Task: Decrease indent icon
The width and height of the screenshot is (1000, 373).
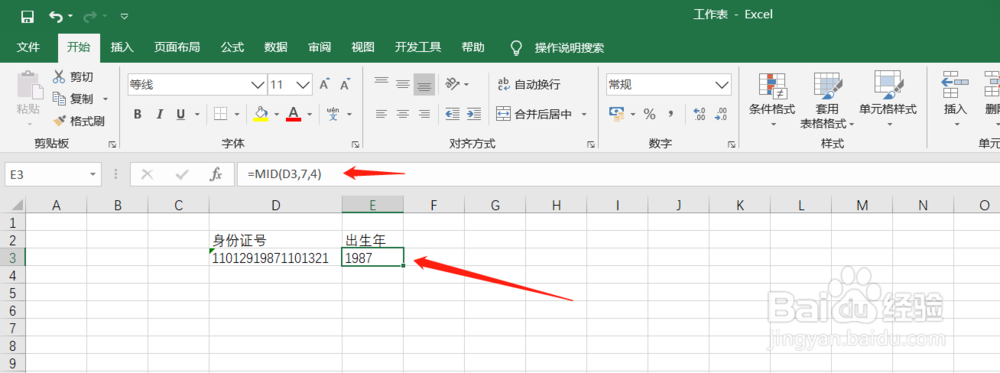Action: (452, 114)
